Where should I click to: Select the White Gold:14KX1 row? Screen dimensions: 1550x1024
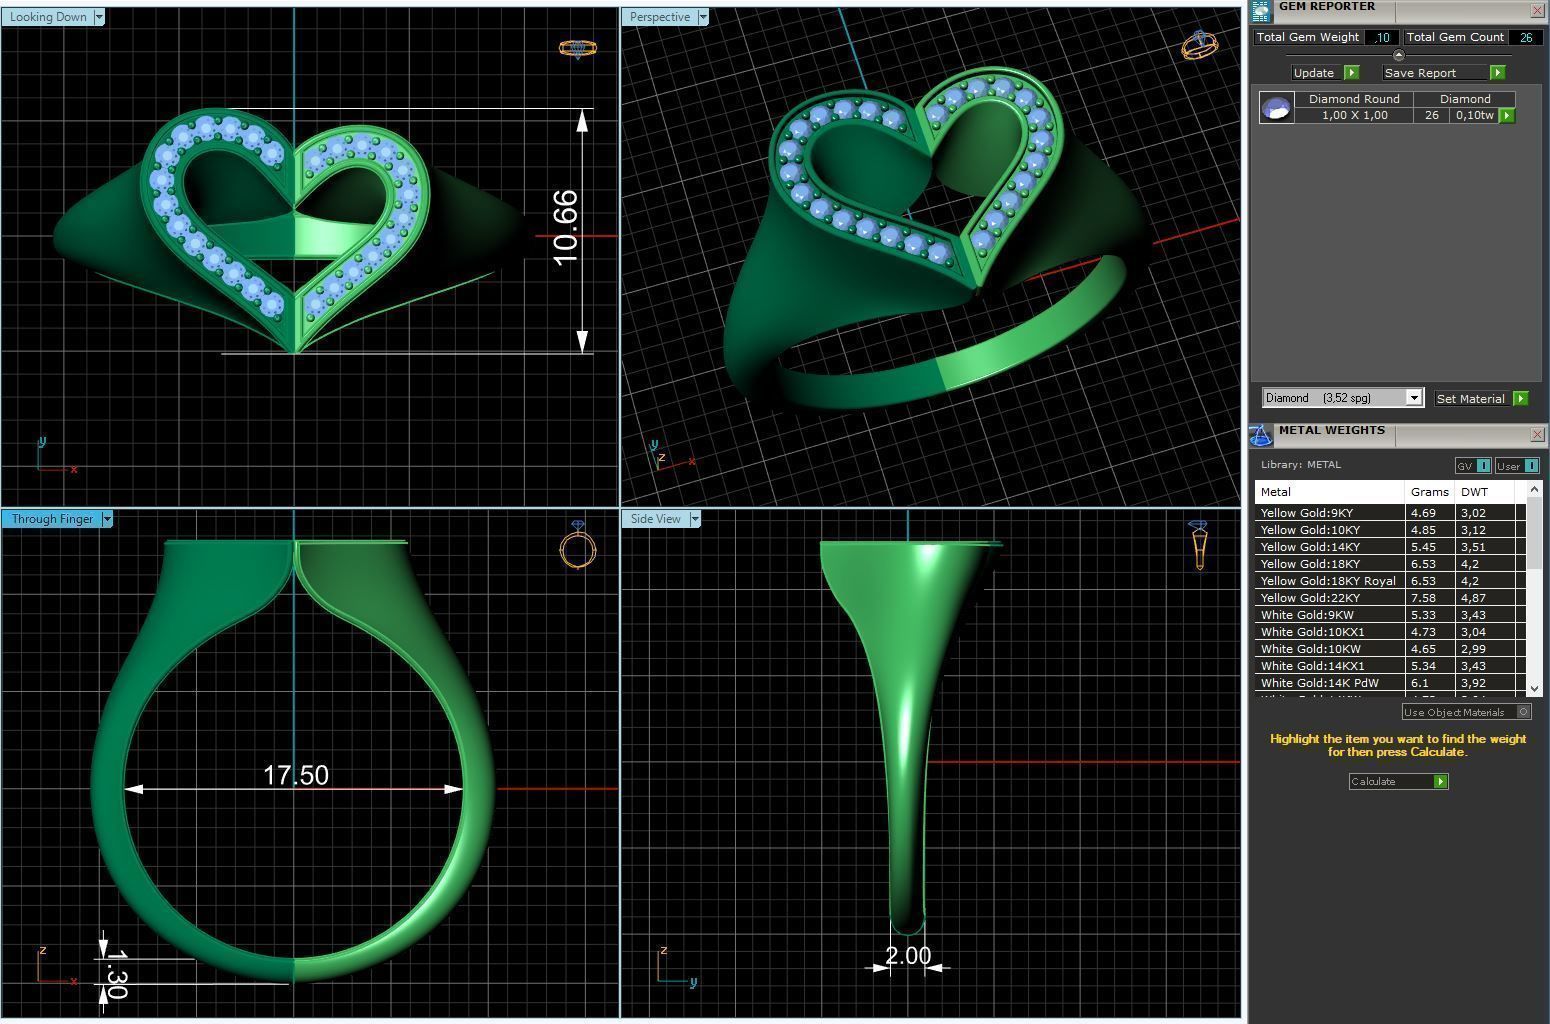point(1391,666)
